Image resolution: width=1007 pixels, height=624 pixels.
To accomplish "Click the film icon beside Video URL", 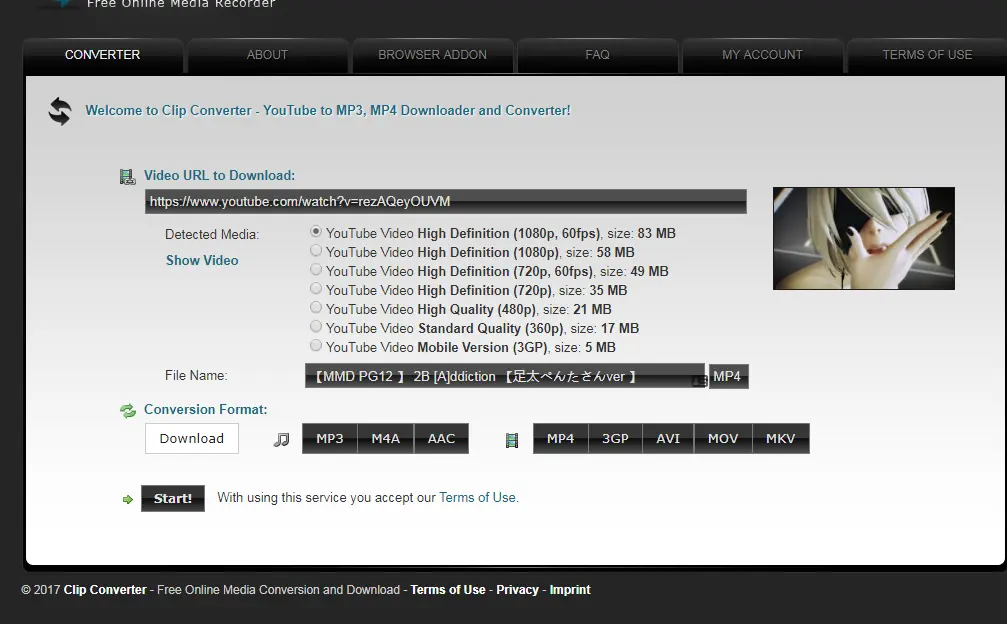I will tap(127, 177).
